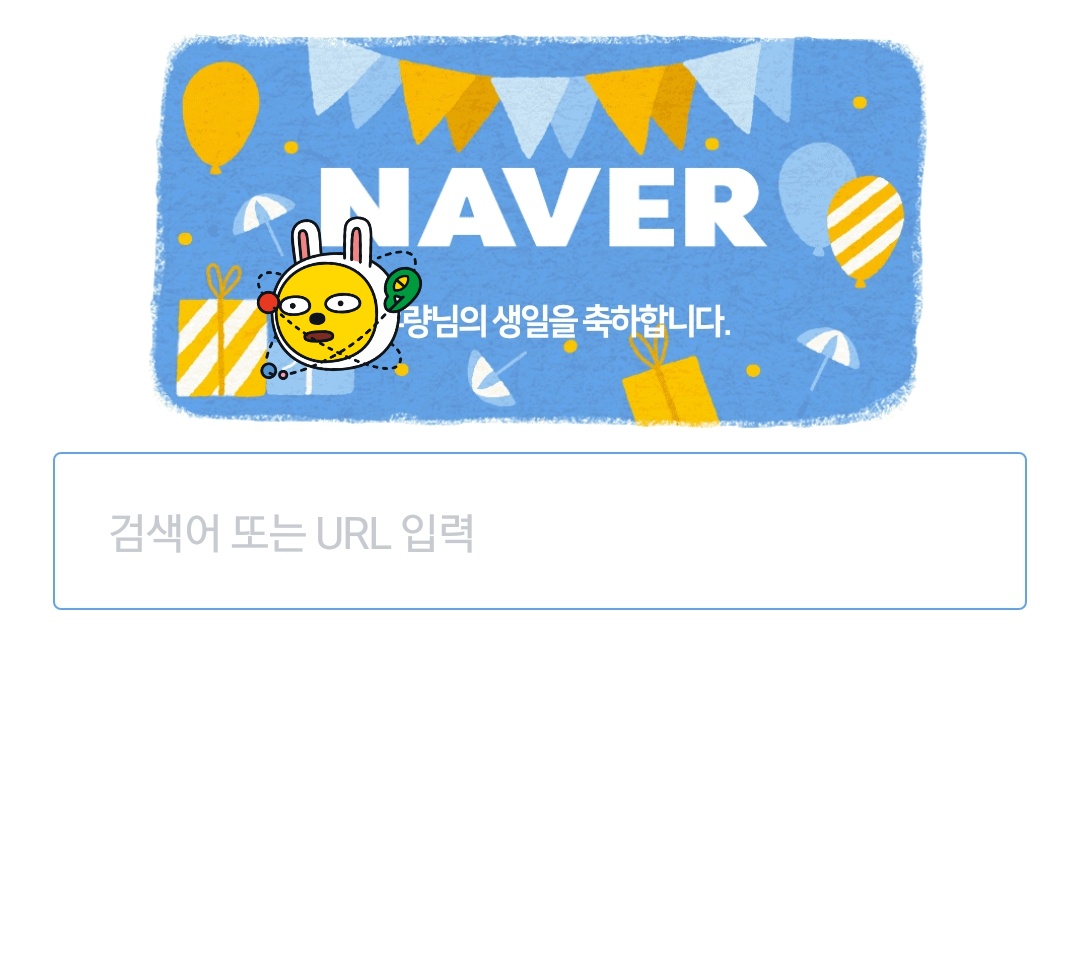Pop the solid yellow balloon
1080x977 pixels.
coord(220,116)
